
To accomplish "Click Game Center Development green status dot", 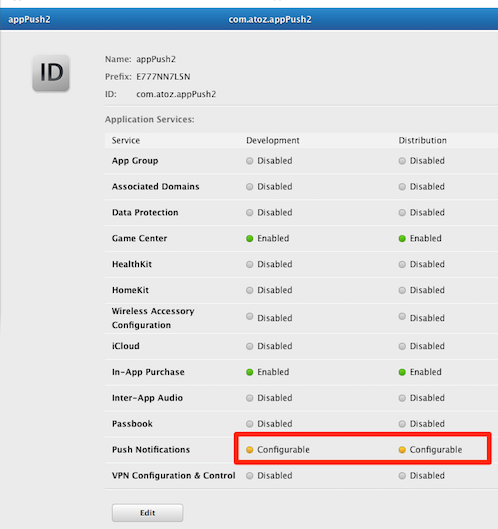I will point(250,239).
